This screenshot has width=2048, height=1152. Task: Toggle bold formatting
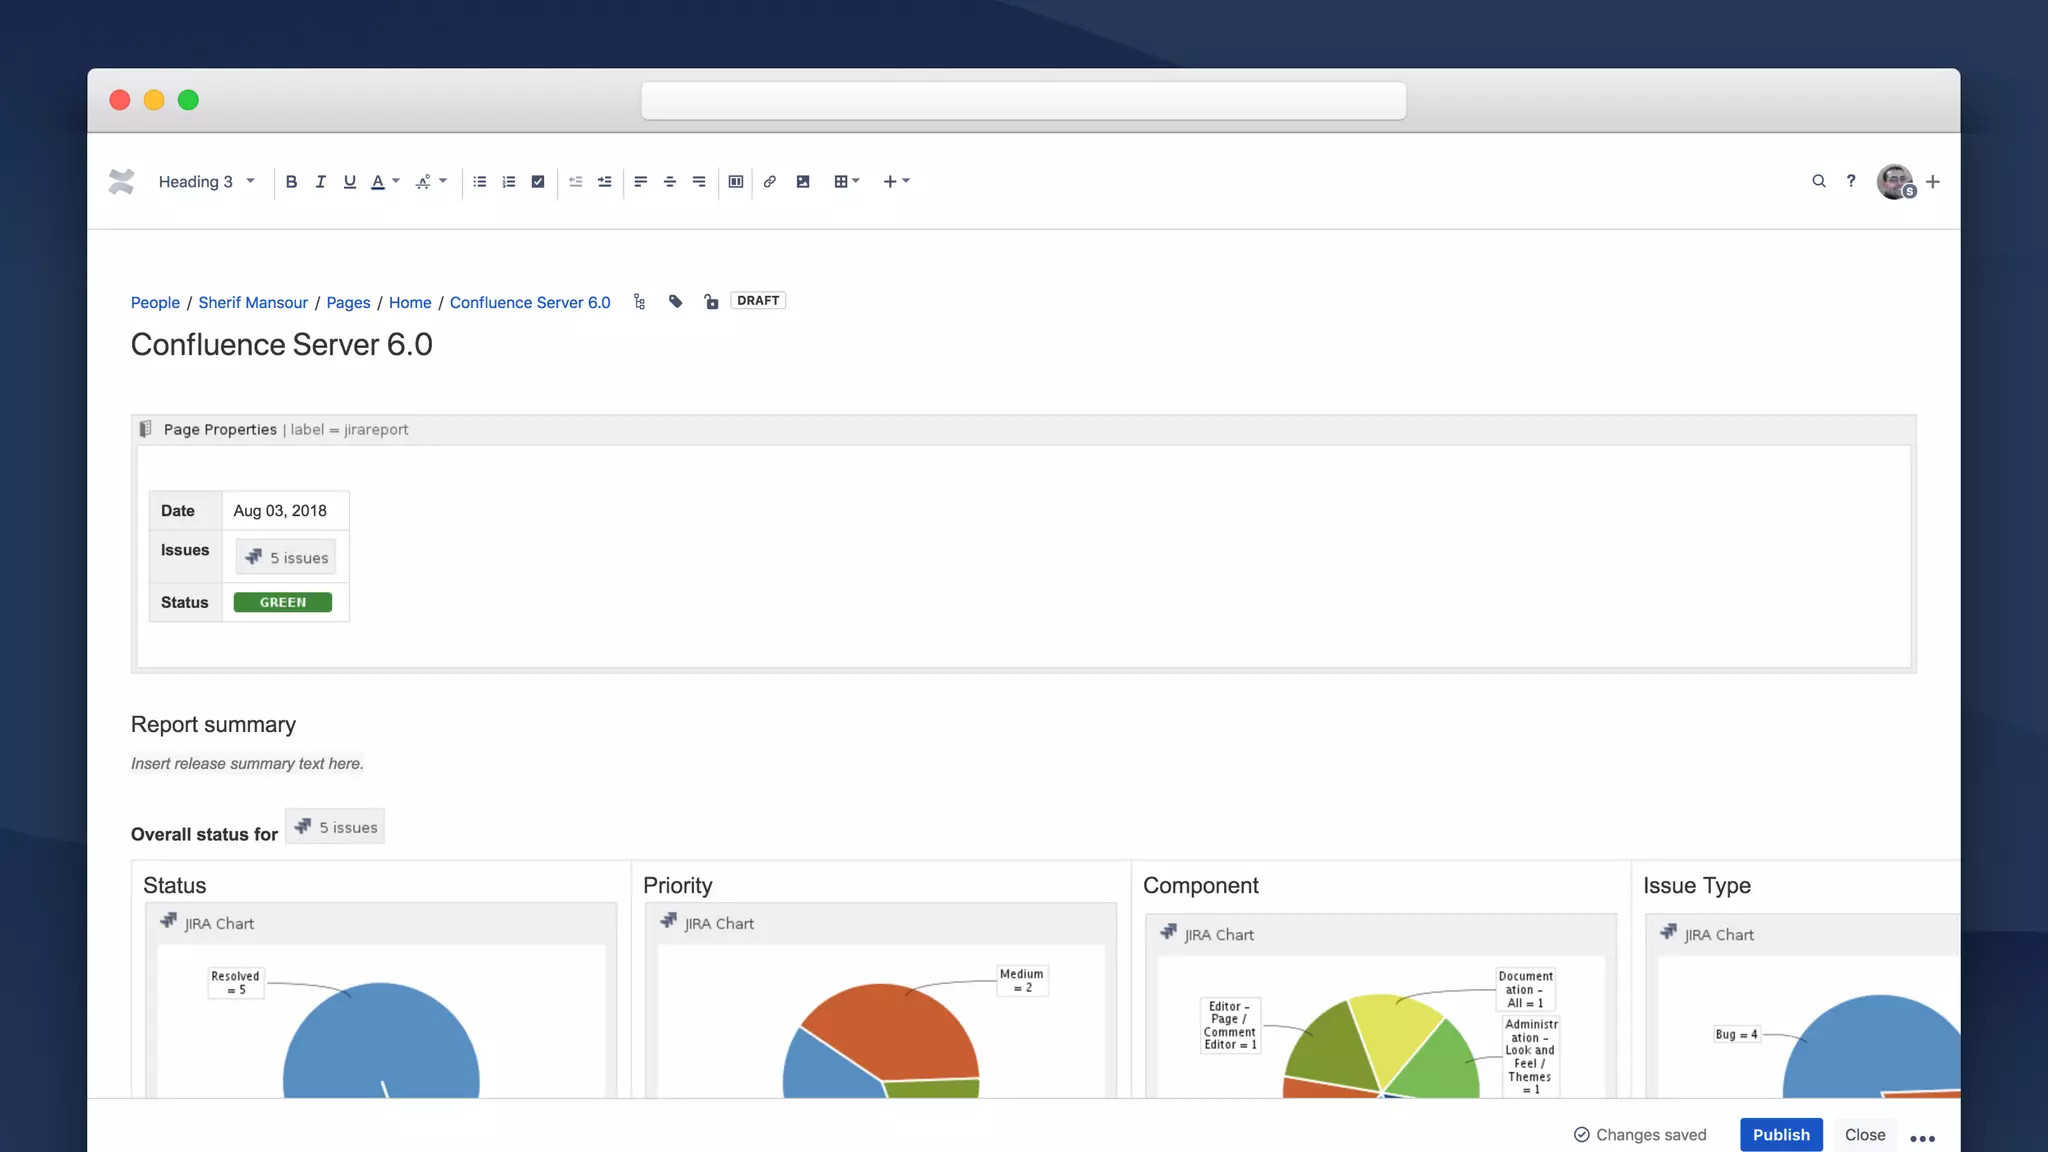tap(291, 181)
